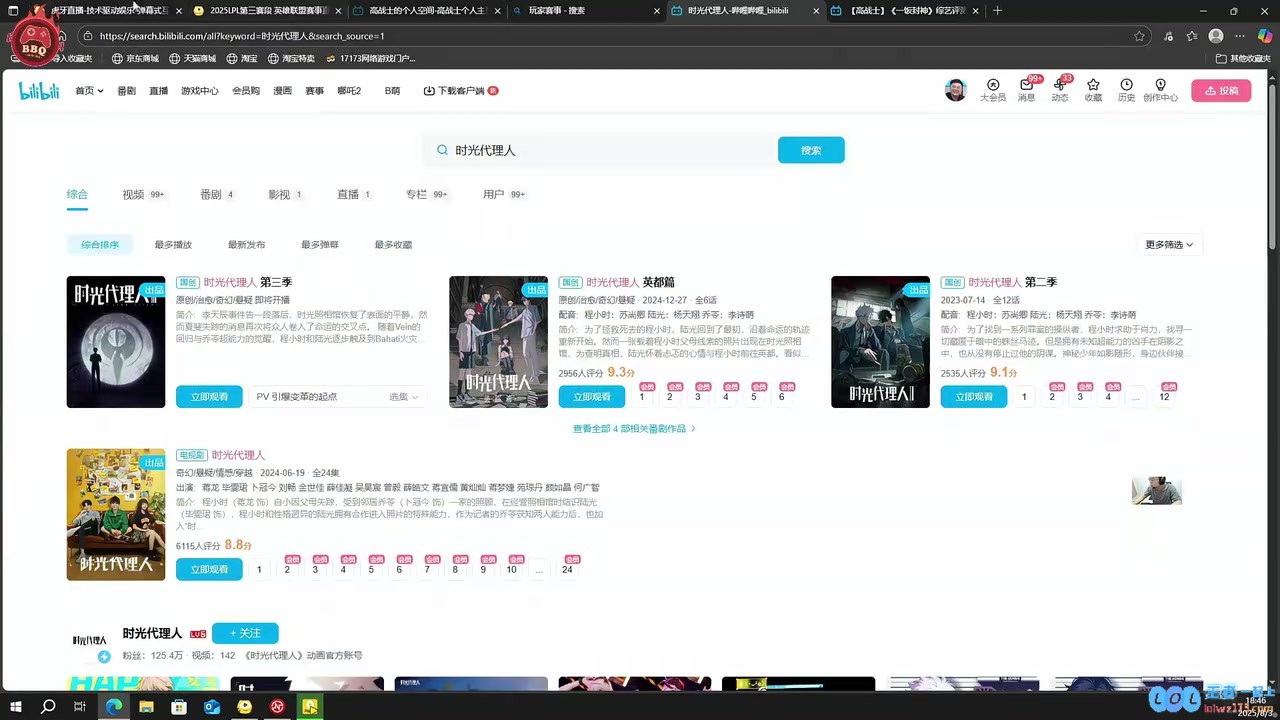Expand more episodes ellipsis for the 电视剧
Viewport: 1280px width, 720px height.
[539, 569]
